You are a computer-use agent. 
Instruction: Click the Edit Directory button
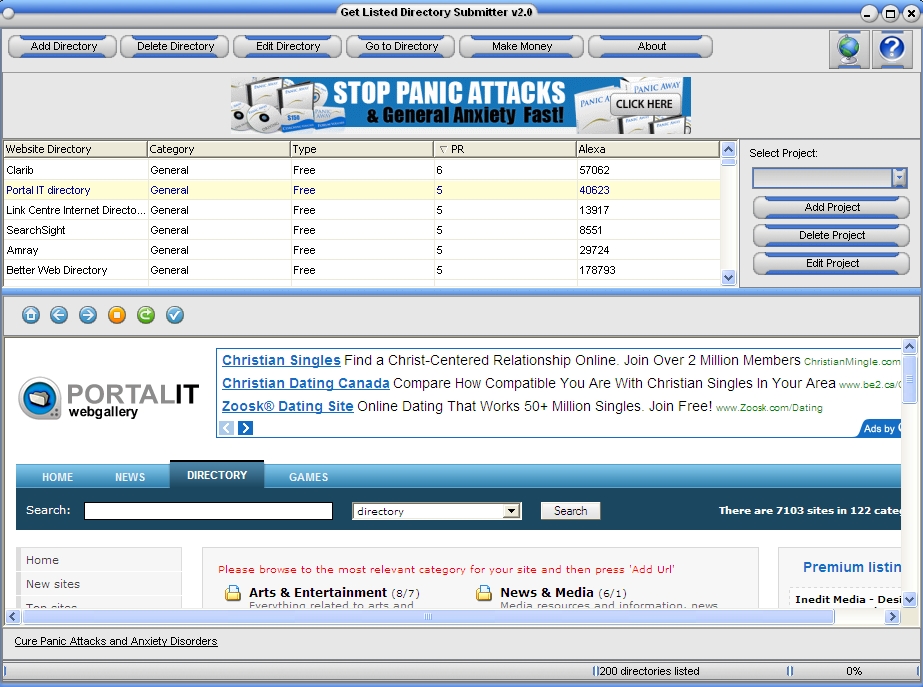point(288,47)
